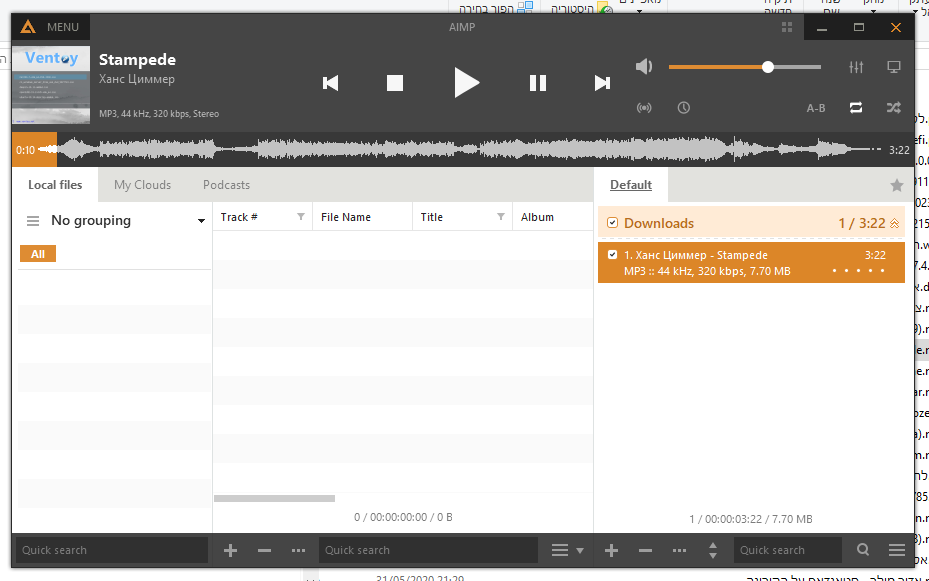Click the AIMP logo icon

28,27
